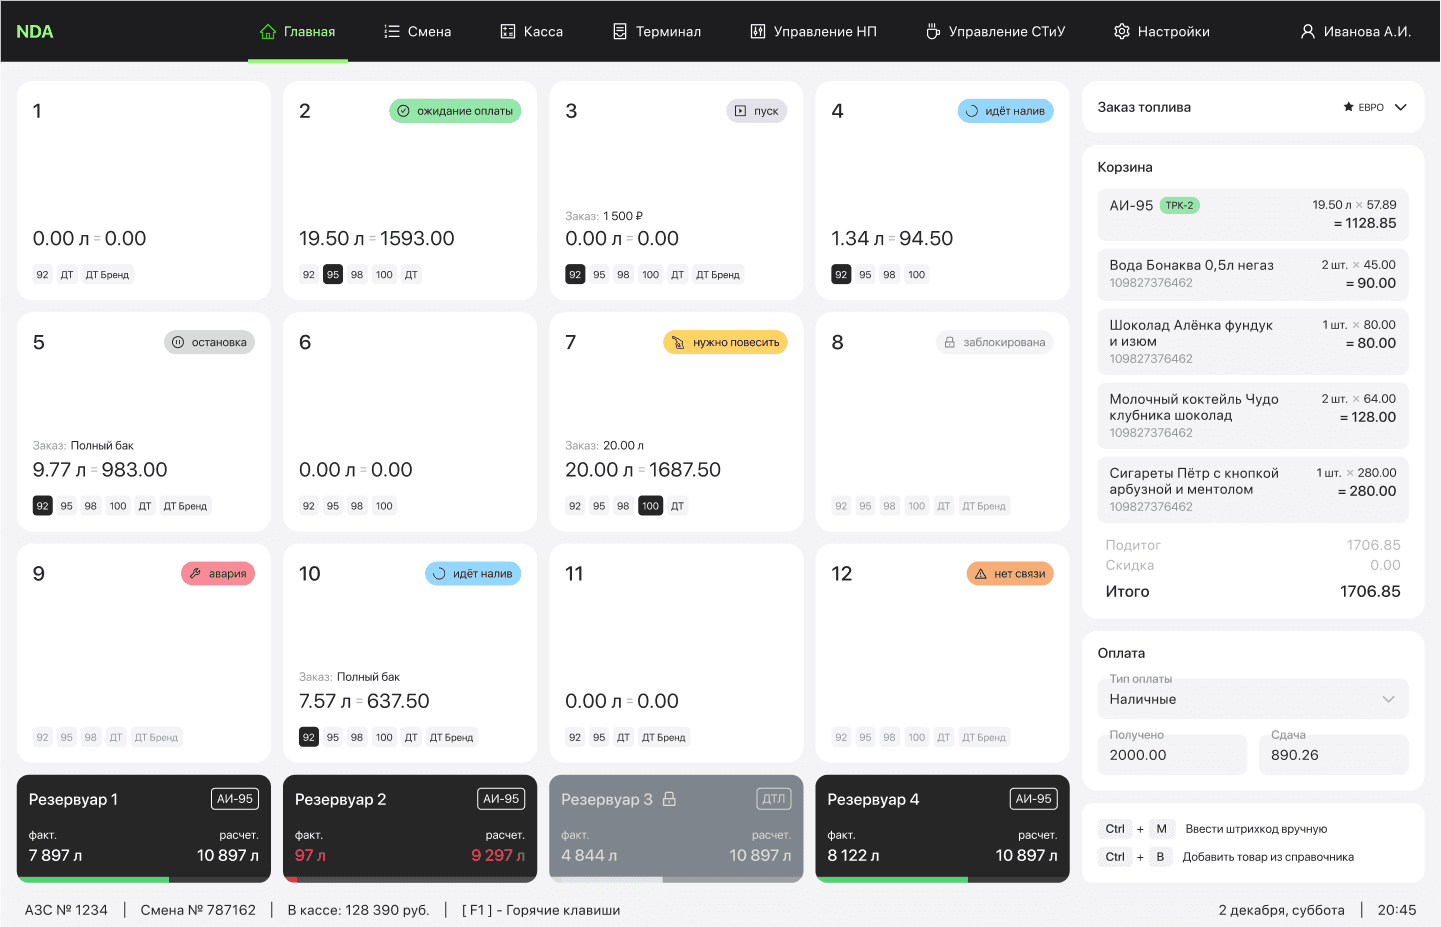Click the Касса register icon

(x=508, y=31)
